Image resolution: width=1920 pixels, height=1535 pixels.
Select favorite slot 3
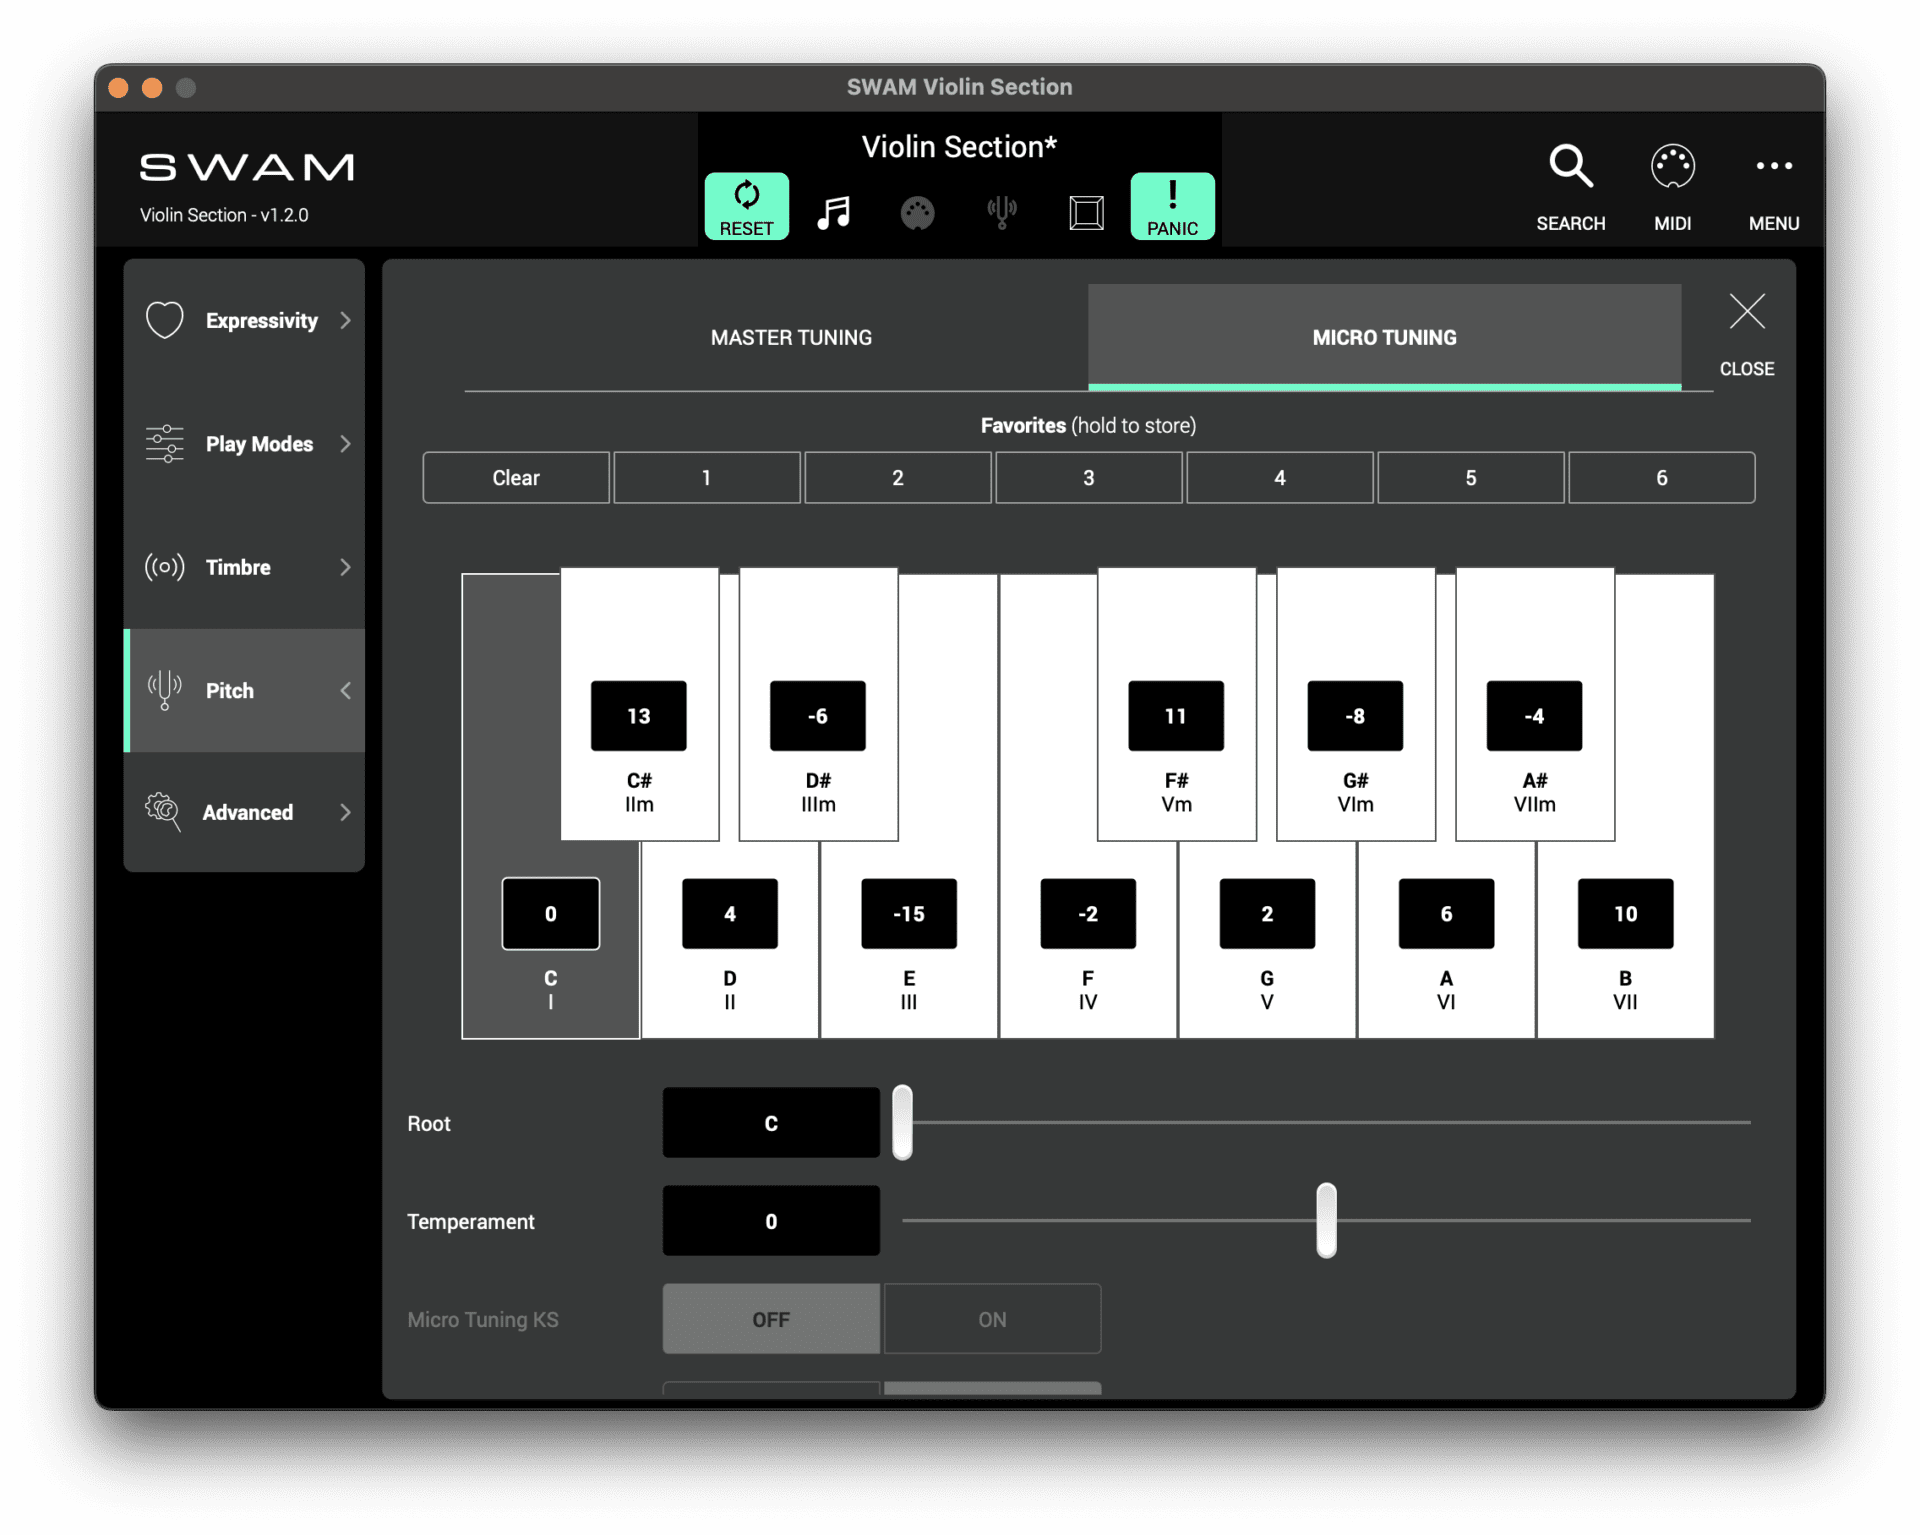[x=1088, y=477]
